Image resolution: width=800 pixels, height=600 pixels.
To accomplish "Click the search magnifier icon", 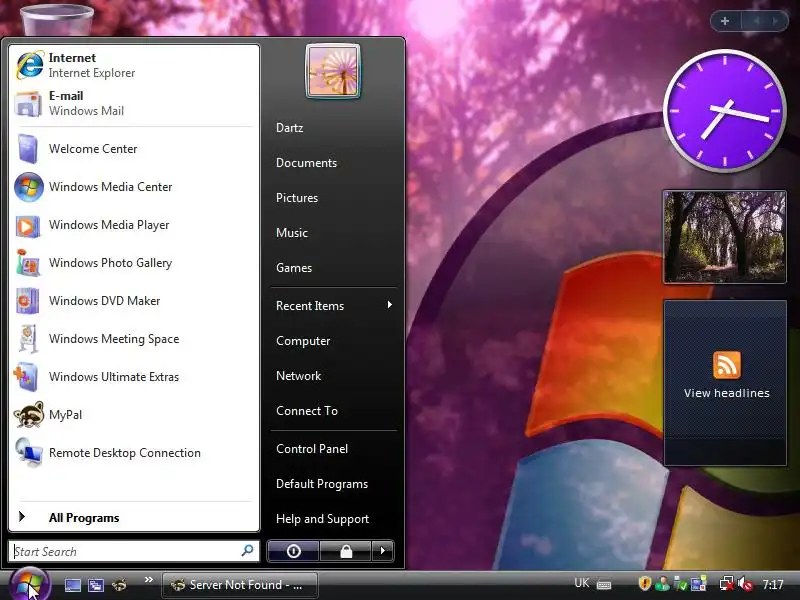I will point(247,551).
